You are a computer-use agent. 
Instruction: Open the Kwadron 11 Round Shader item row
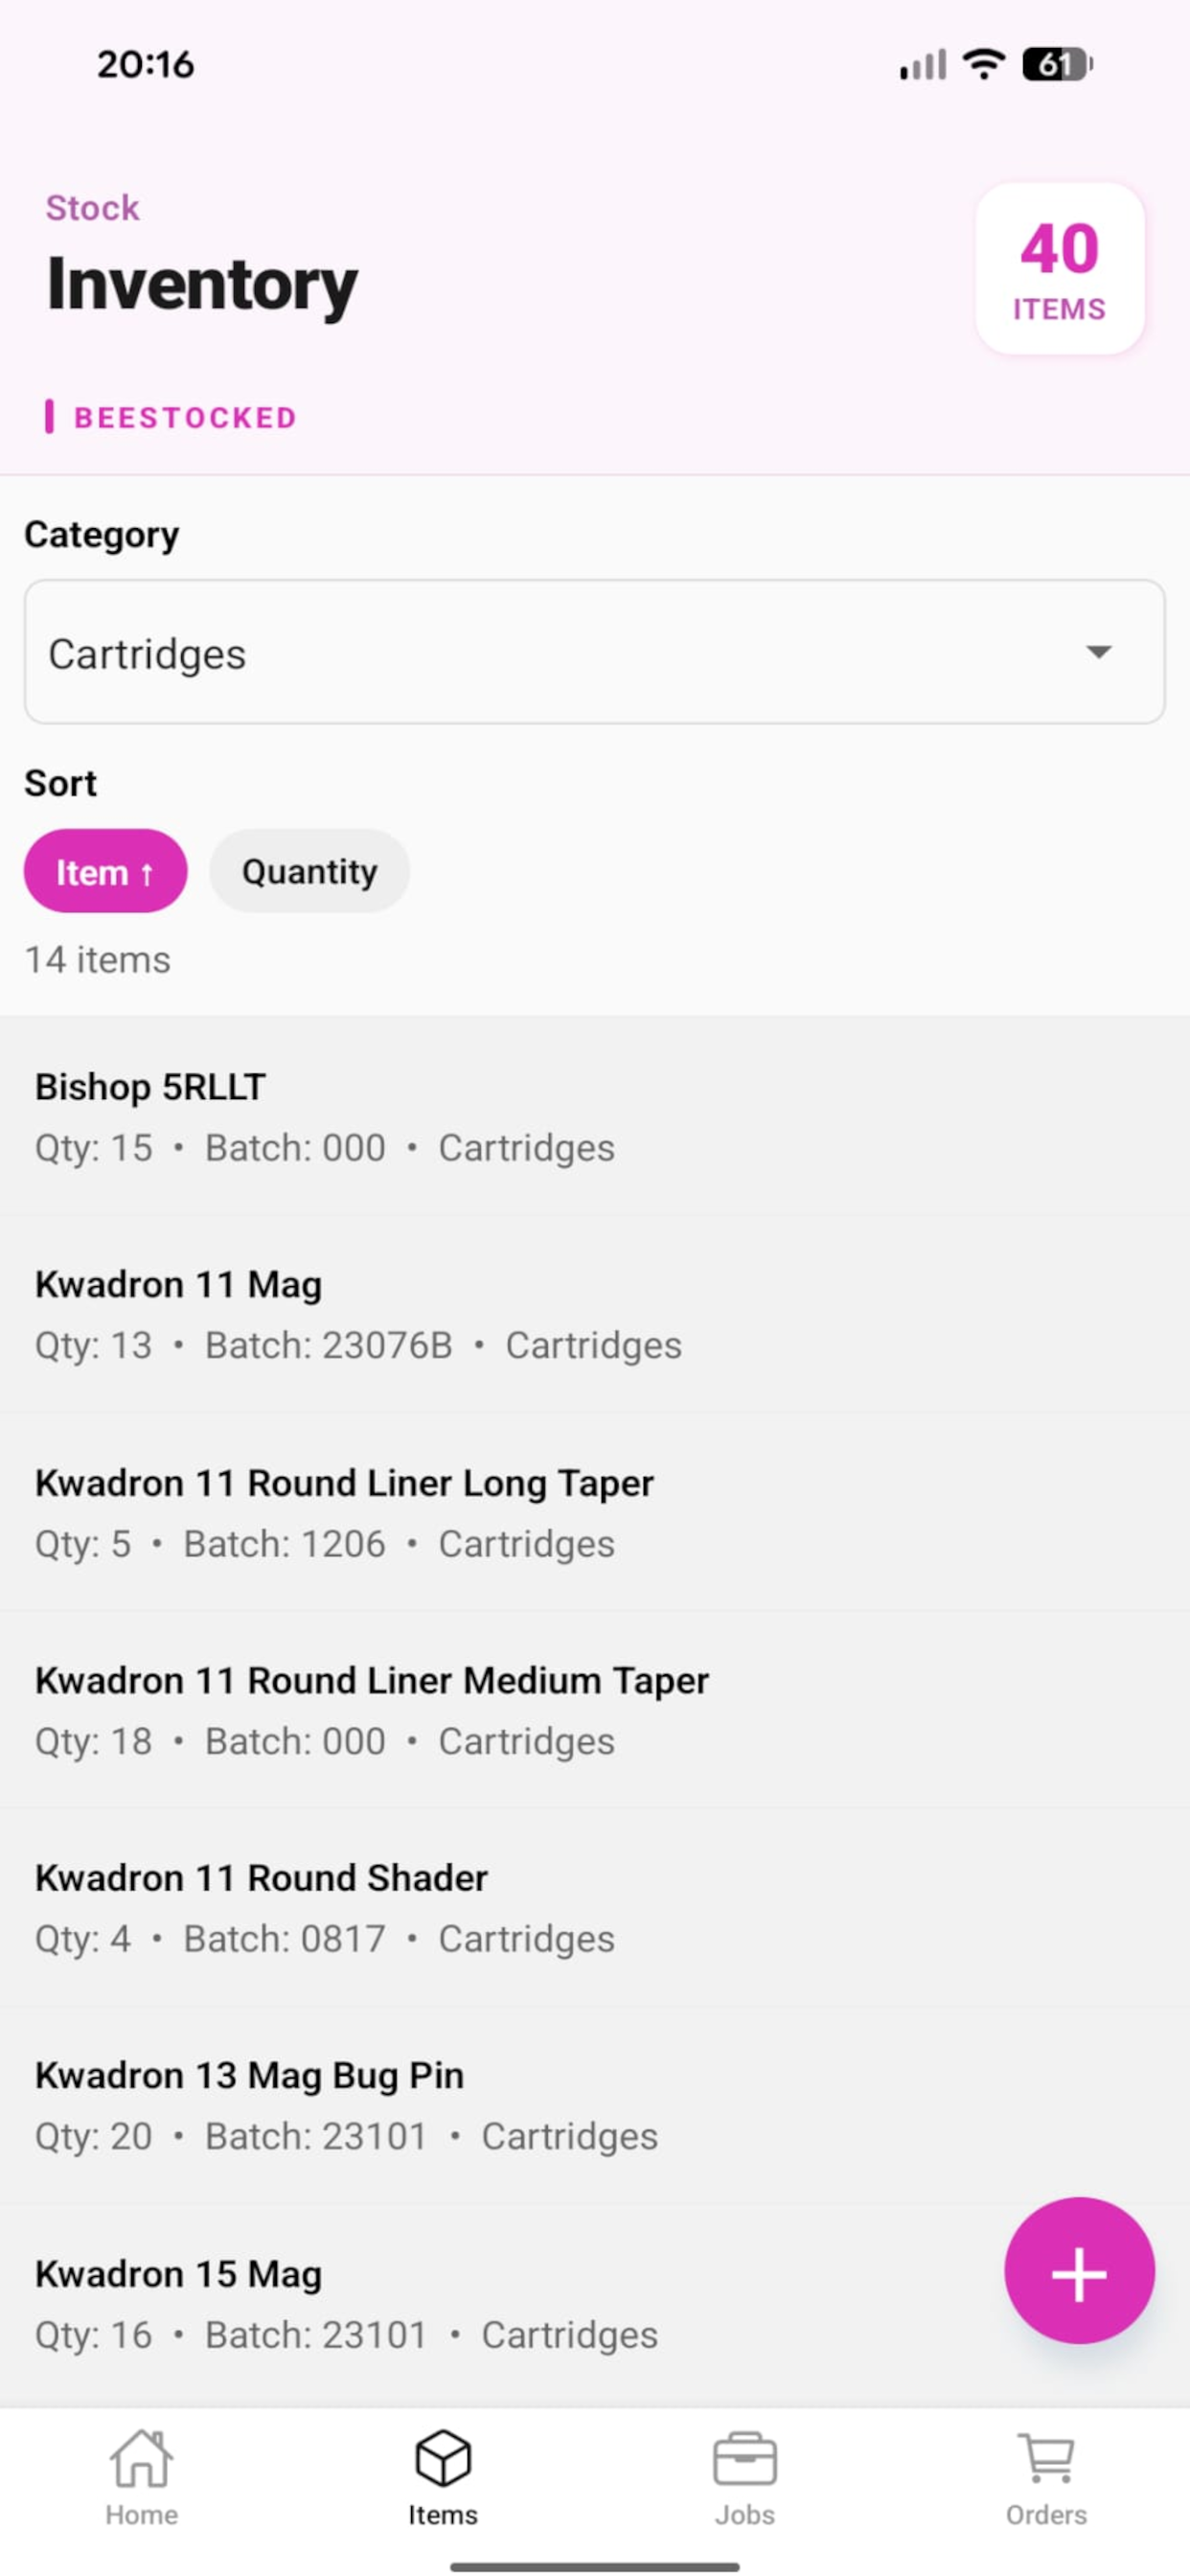595,1905
